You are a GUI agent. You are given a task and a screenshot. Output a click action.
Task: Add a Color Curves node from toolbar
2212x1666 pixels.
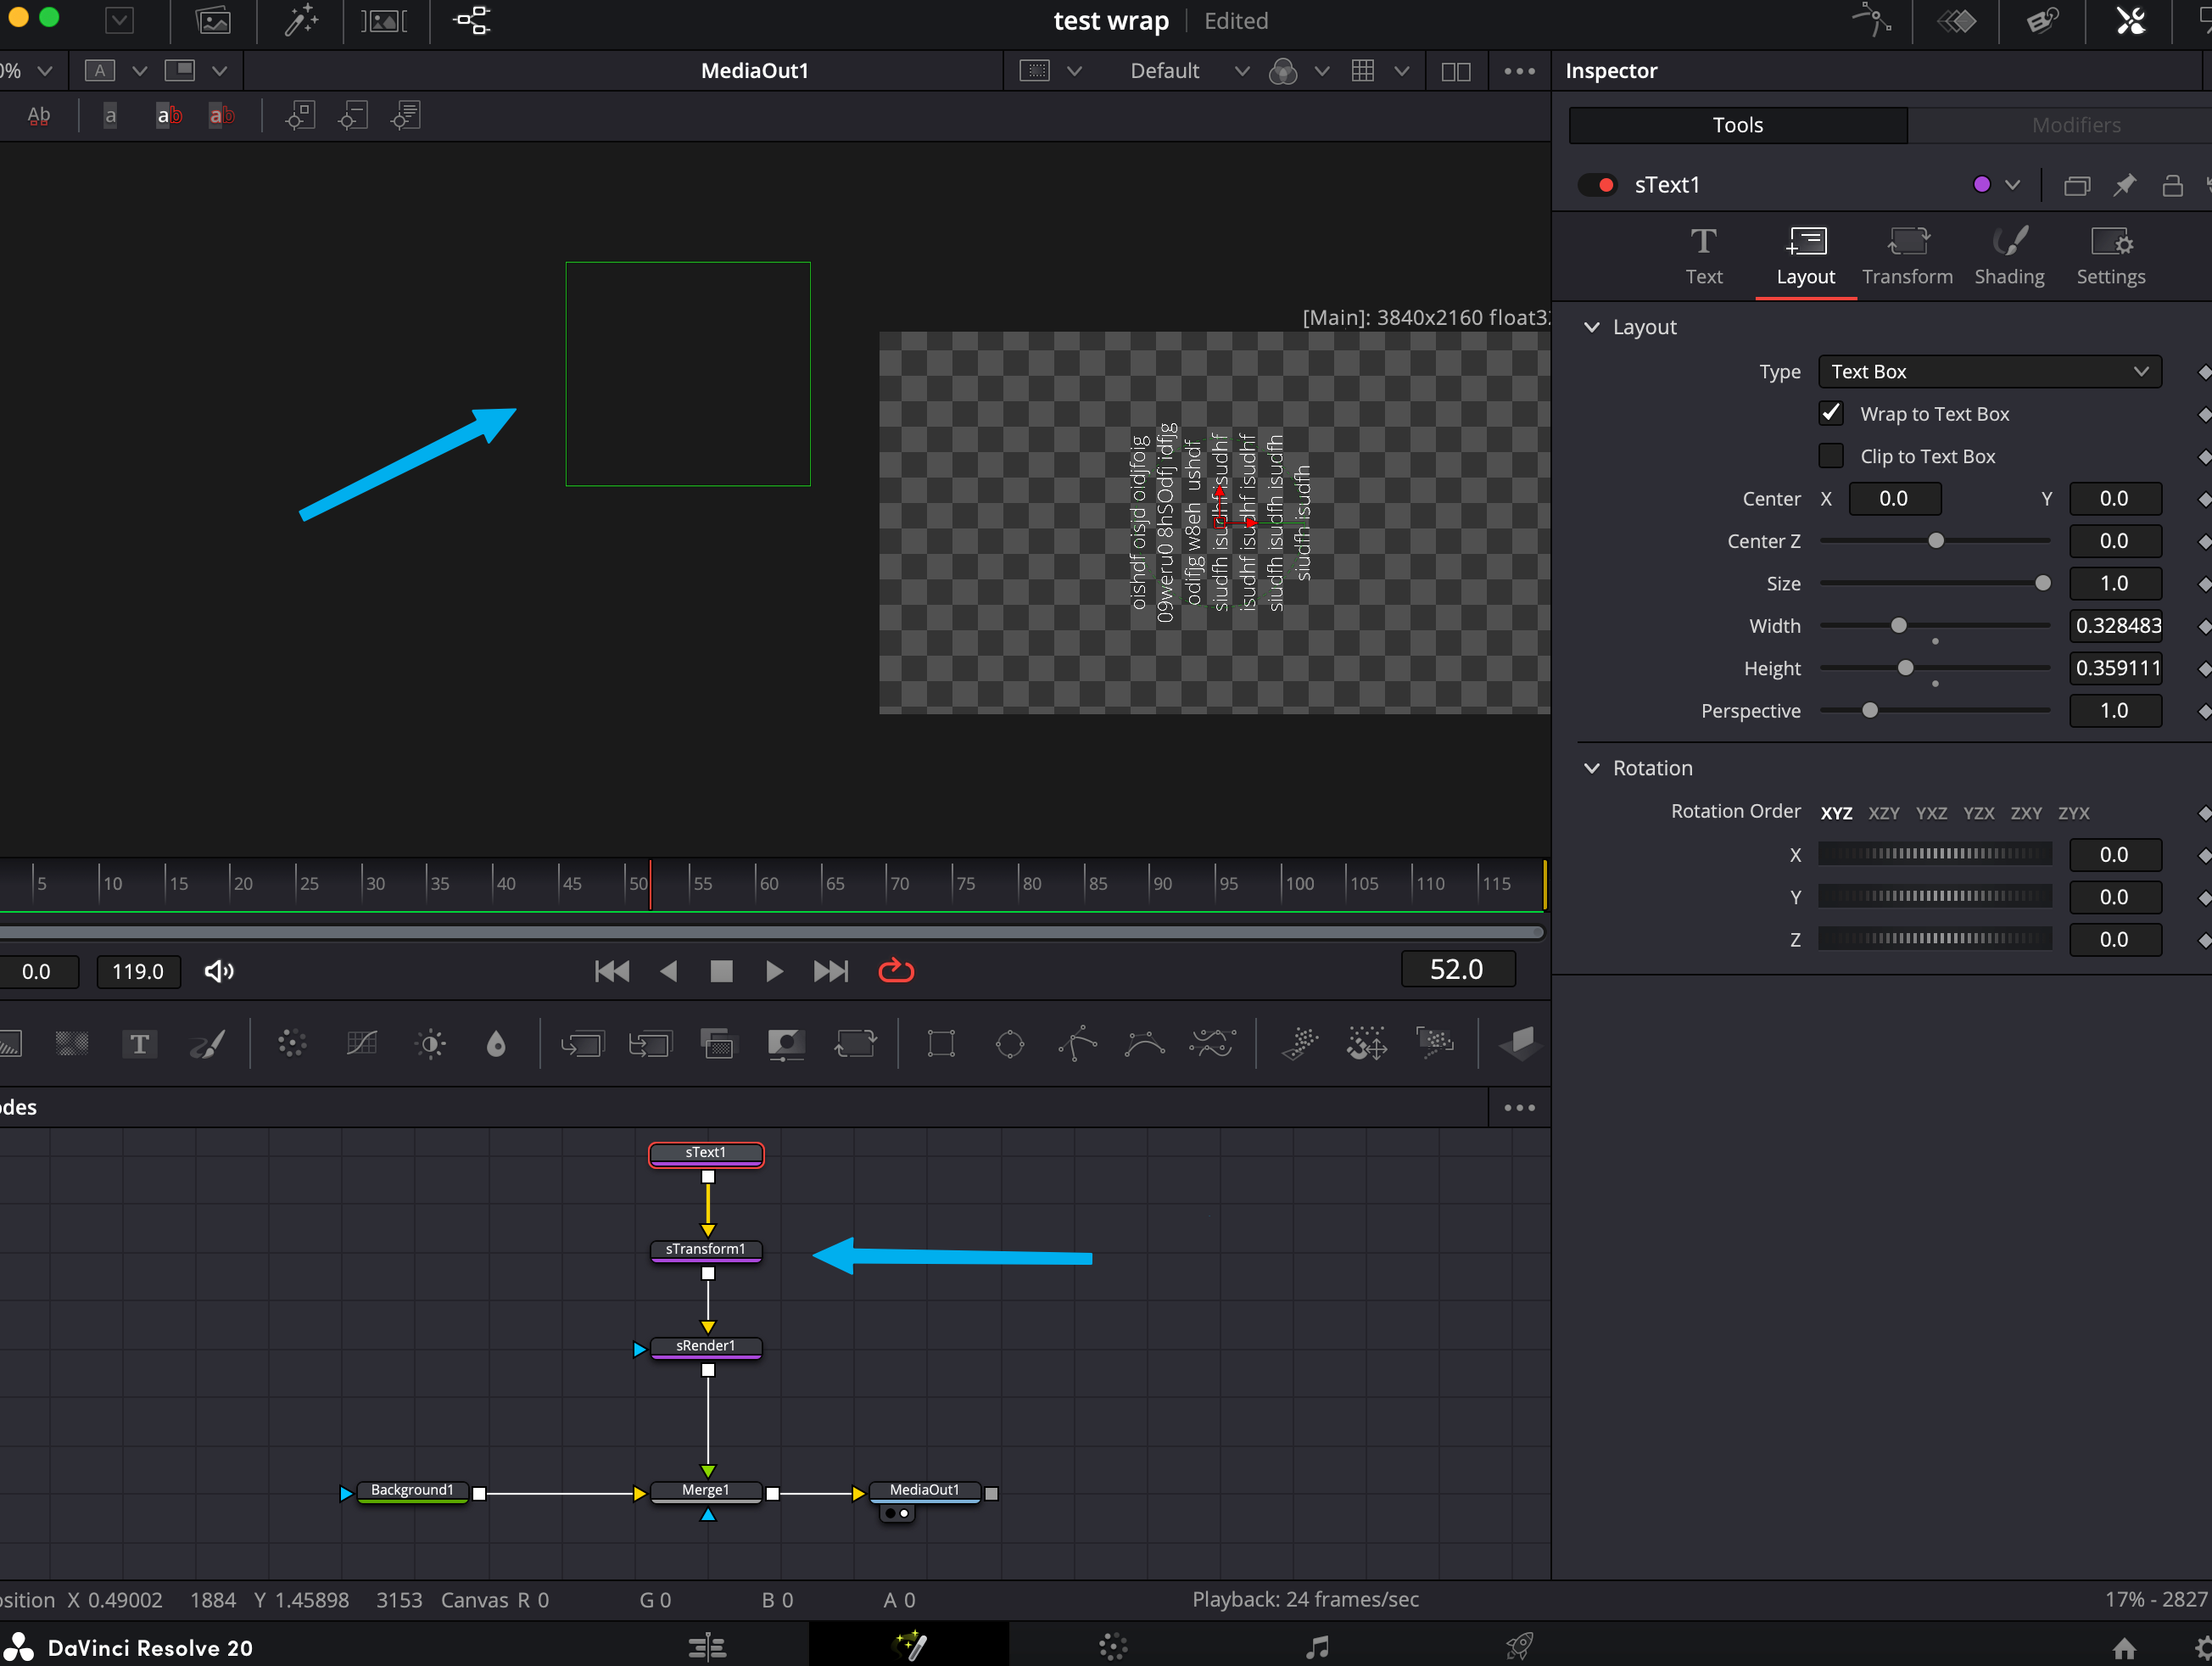[361, 1044]
